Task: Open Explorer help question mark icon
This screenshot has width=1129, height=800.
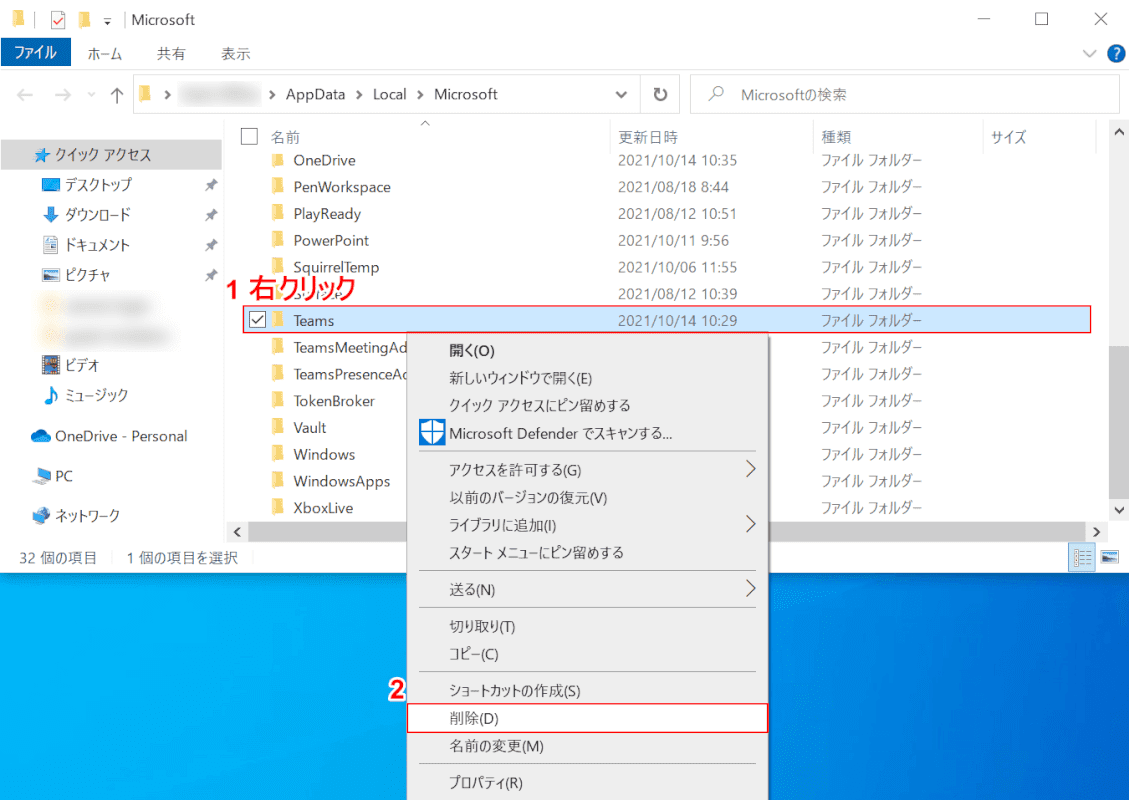Action: click(x=1115, y=53)
